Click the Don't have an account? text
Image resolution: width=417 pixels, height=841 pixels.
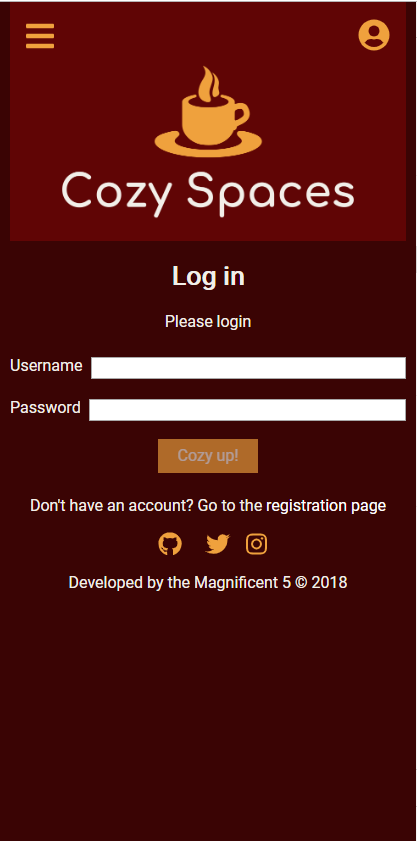(112, 506)
